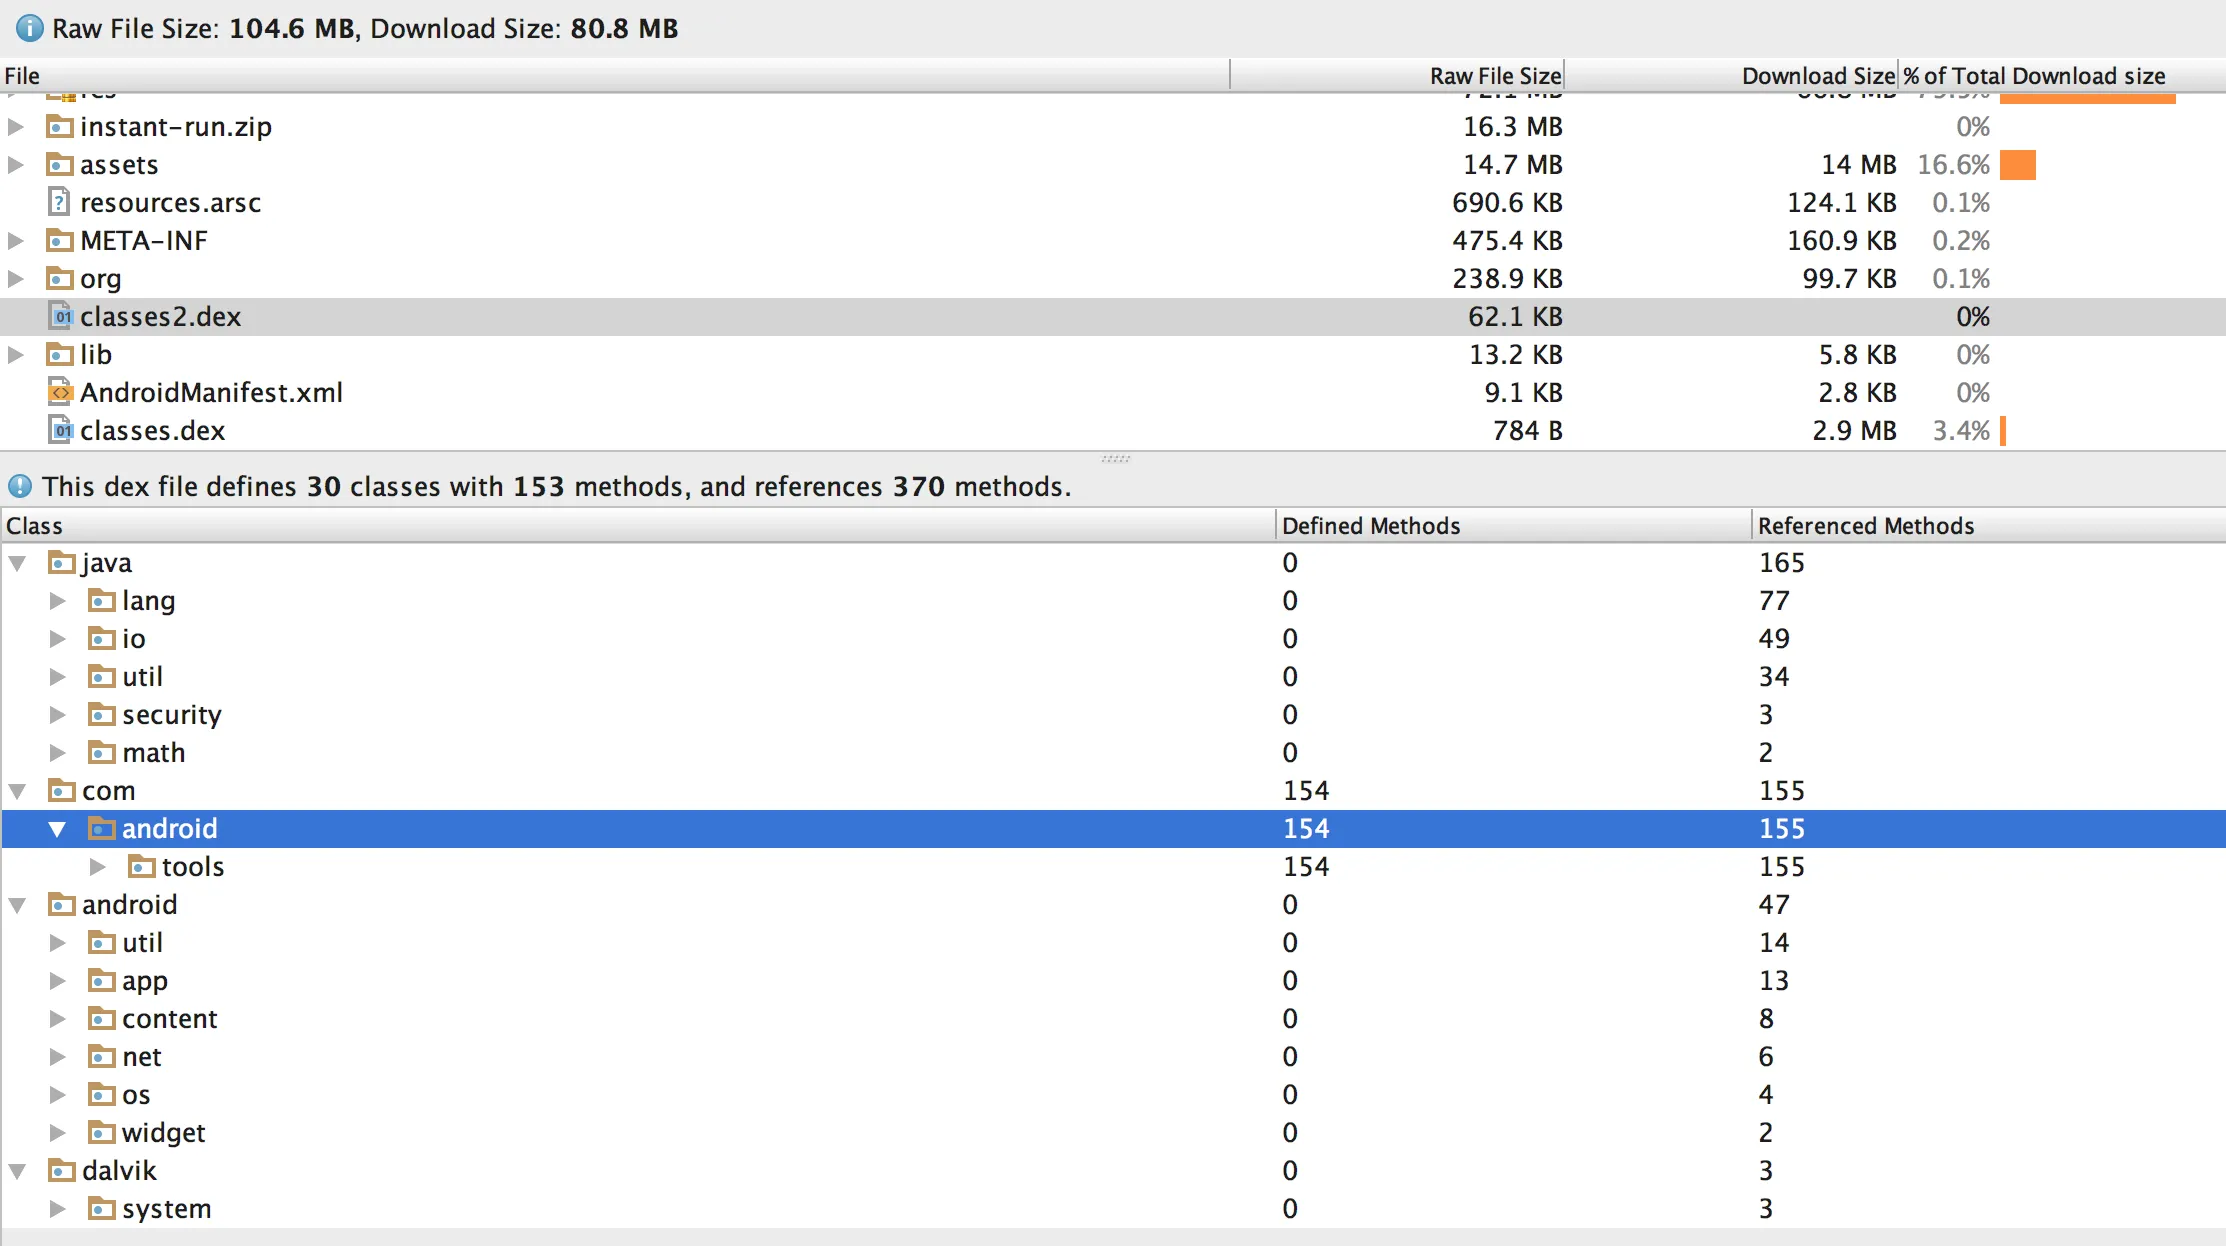Click the resources.arsc file icon

60,203
